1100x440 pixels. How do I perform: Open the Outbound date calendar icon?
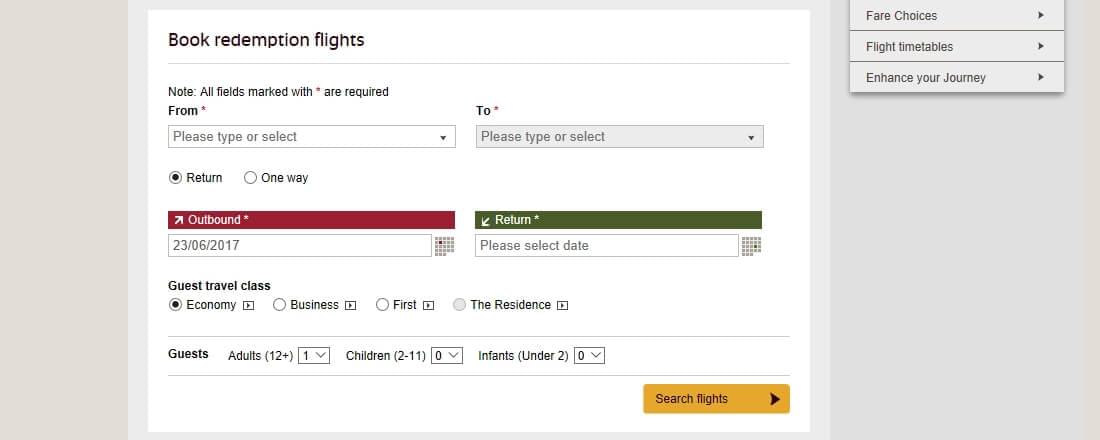(x=444, y=246)
